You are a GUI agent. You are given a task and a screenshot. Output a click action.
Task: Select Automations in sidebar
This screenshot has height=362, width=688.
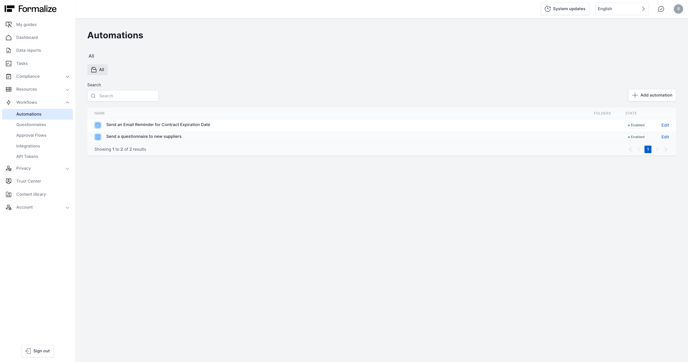pyautogui.click(x=37, y=114)
